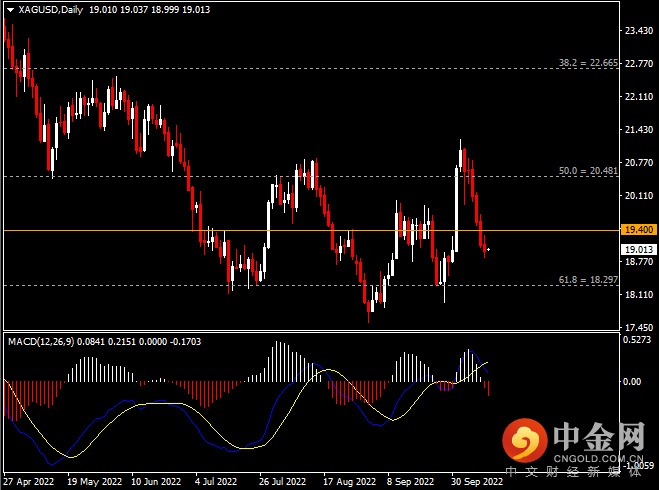This screenshot has width=659, height=490.
Task: Click the MACD scale value 0.5273
Action: 637,340
